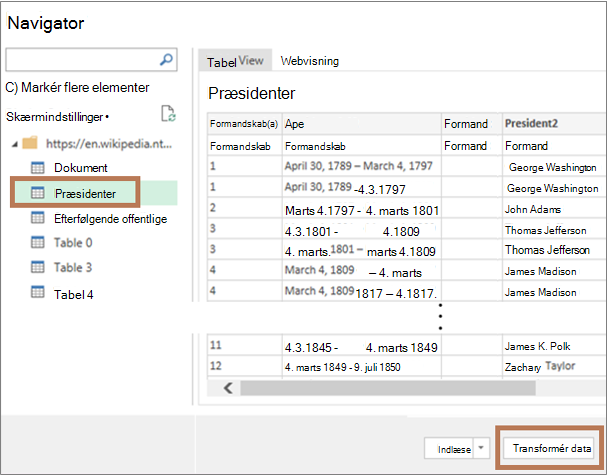
Task: Open the Indlæse dropdown arrow
Action: [x=481, y=448]
